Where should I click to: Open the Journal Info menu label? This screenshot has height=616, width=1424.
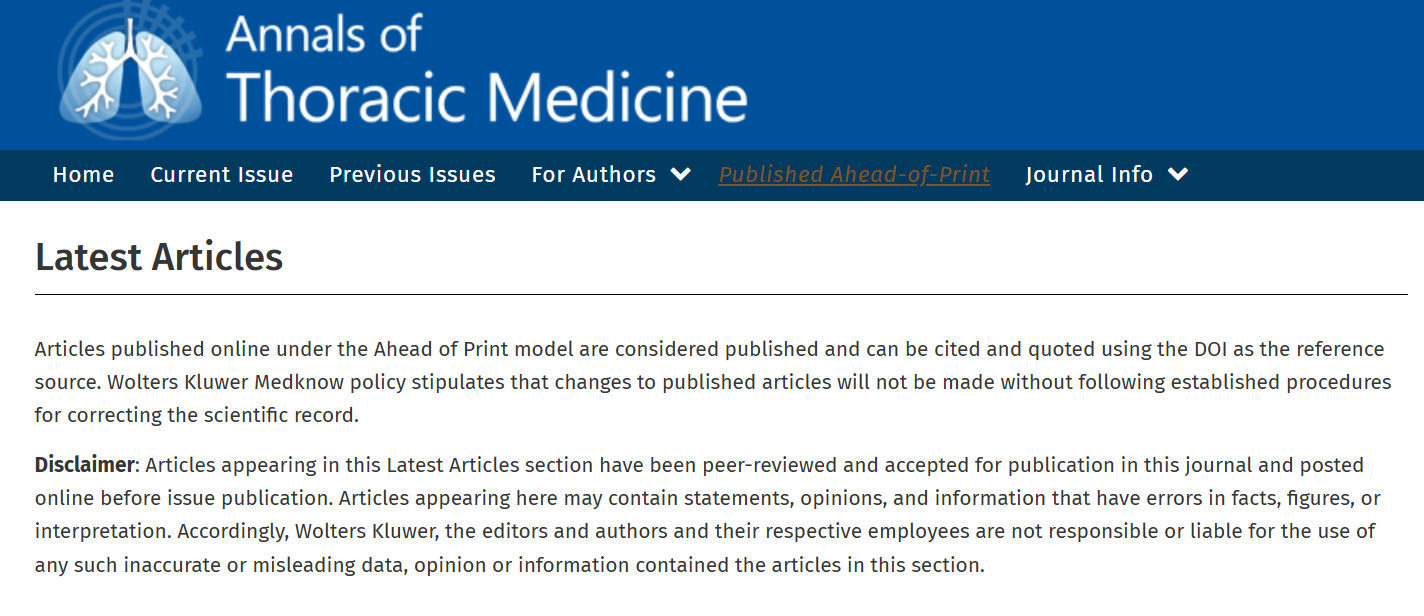(1089, 175)
